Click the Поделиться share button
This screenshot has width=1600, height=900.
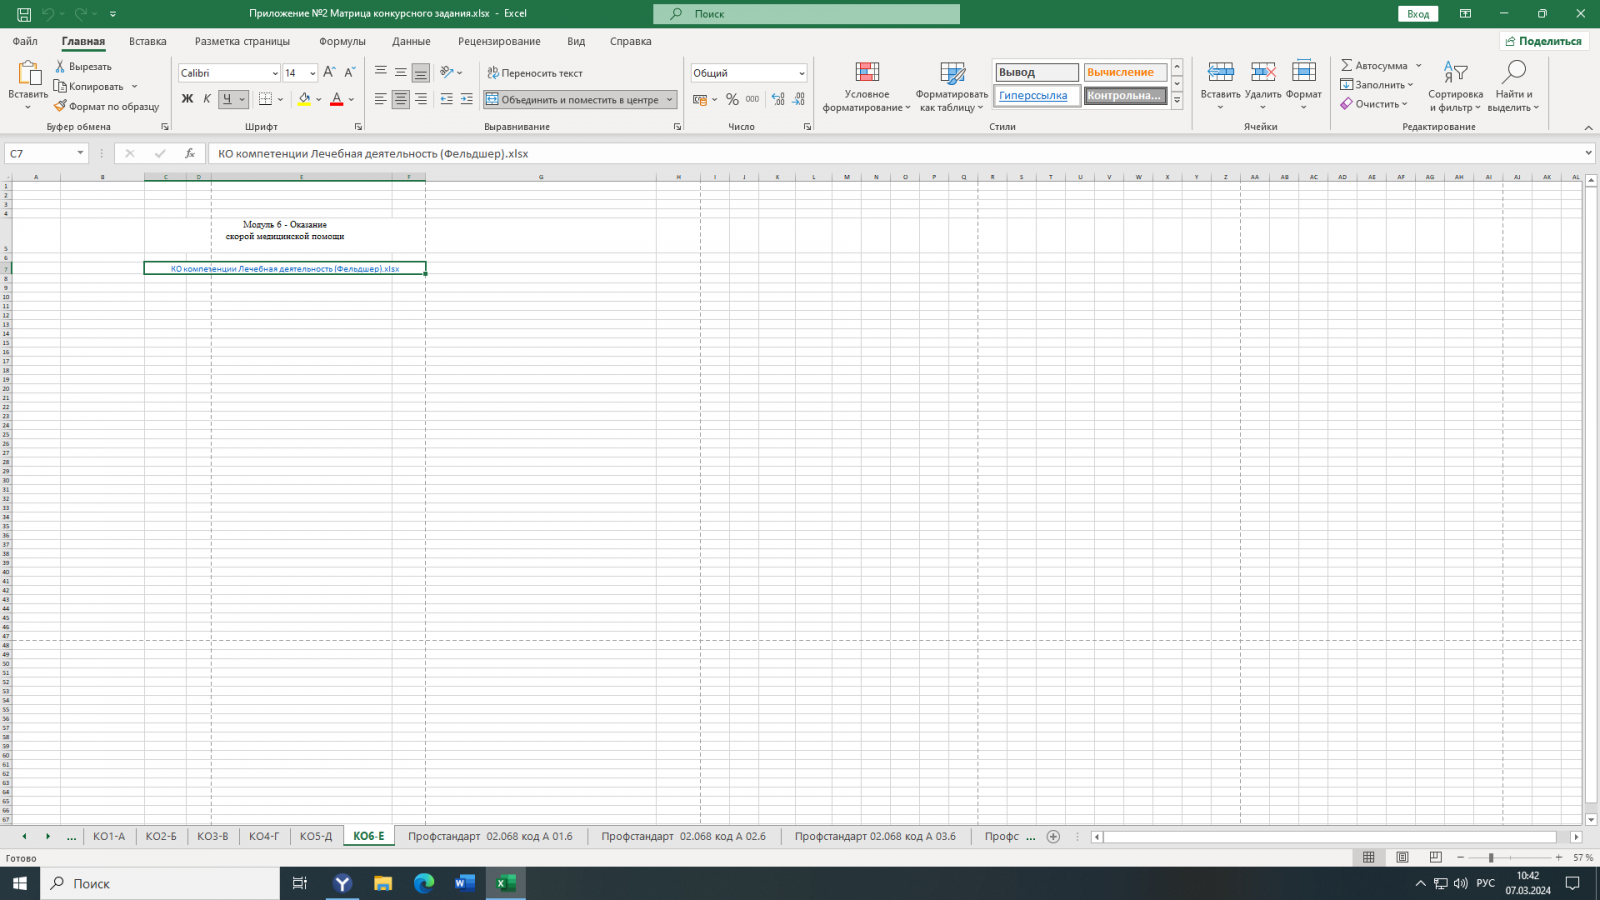click(1544, 42)
